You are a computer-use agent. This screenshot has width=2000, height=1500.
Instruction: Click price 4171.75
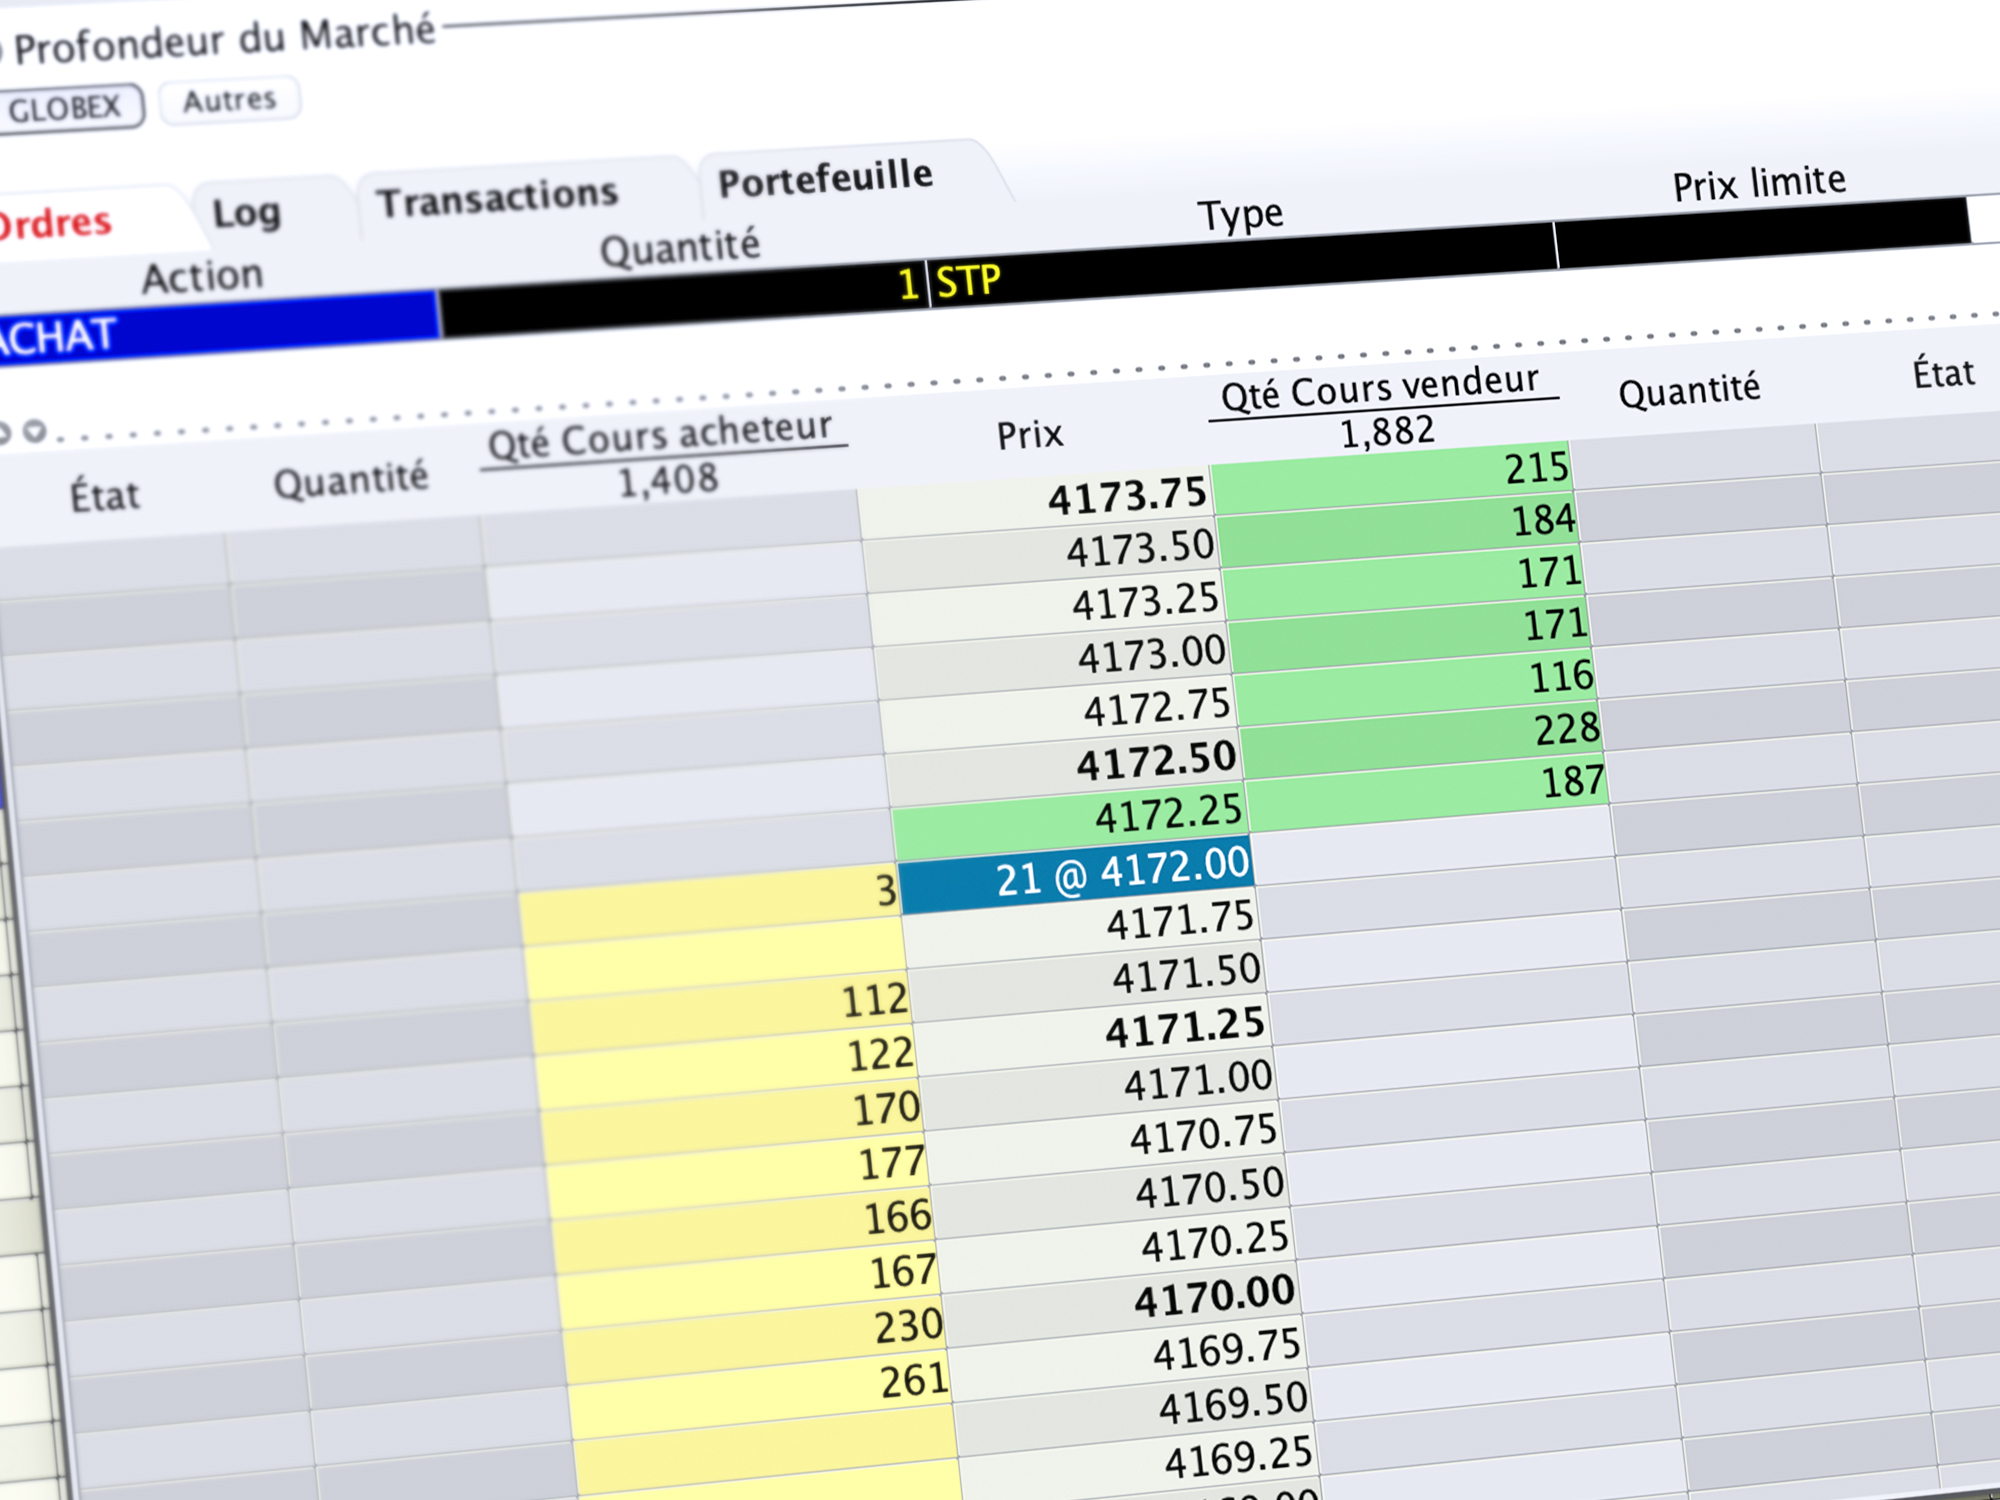point(1180,920)
